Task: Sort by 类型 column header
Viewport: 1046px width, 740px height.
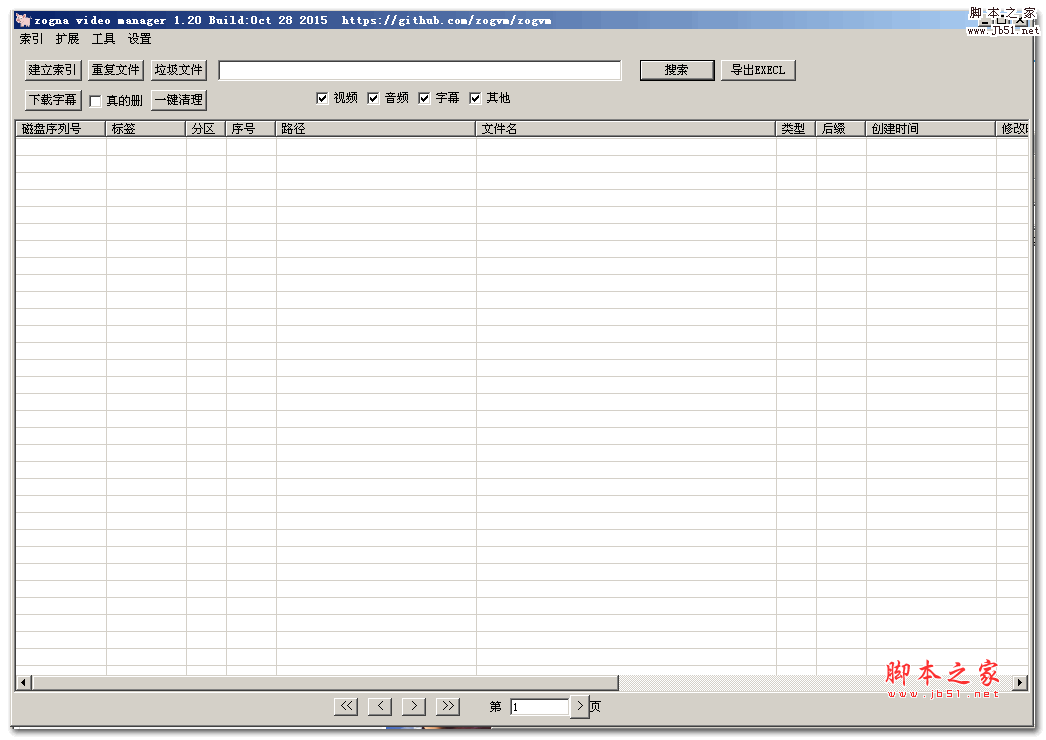Action: pos(796,129)
